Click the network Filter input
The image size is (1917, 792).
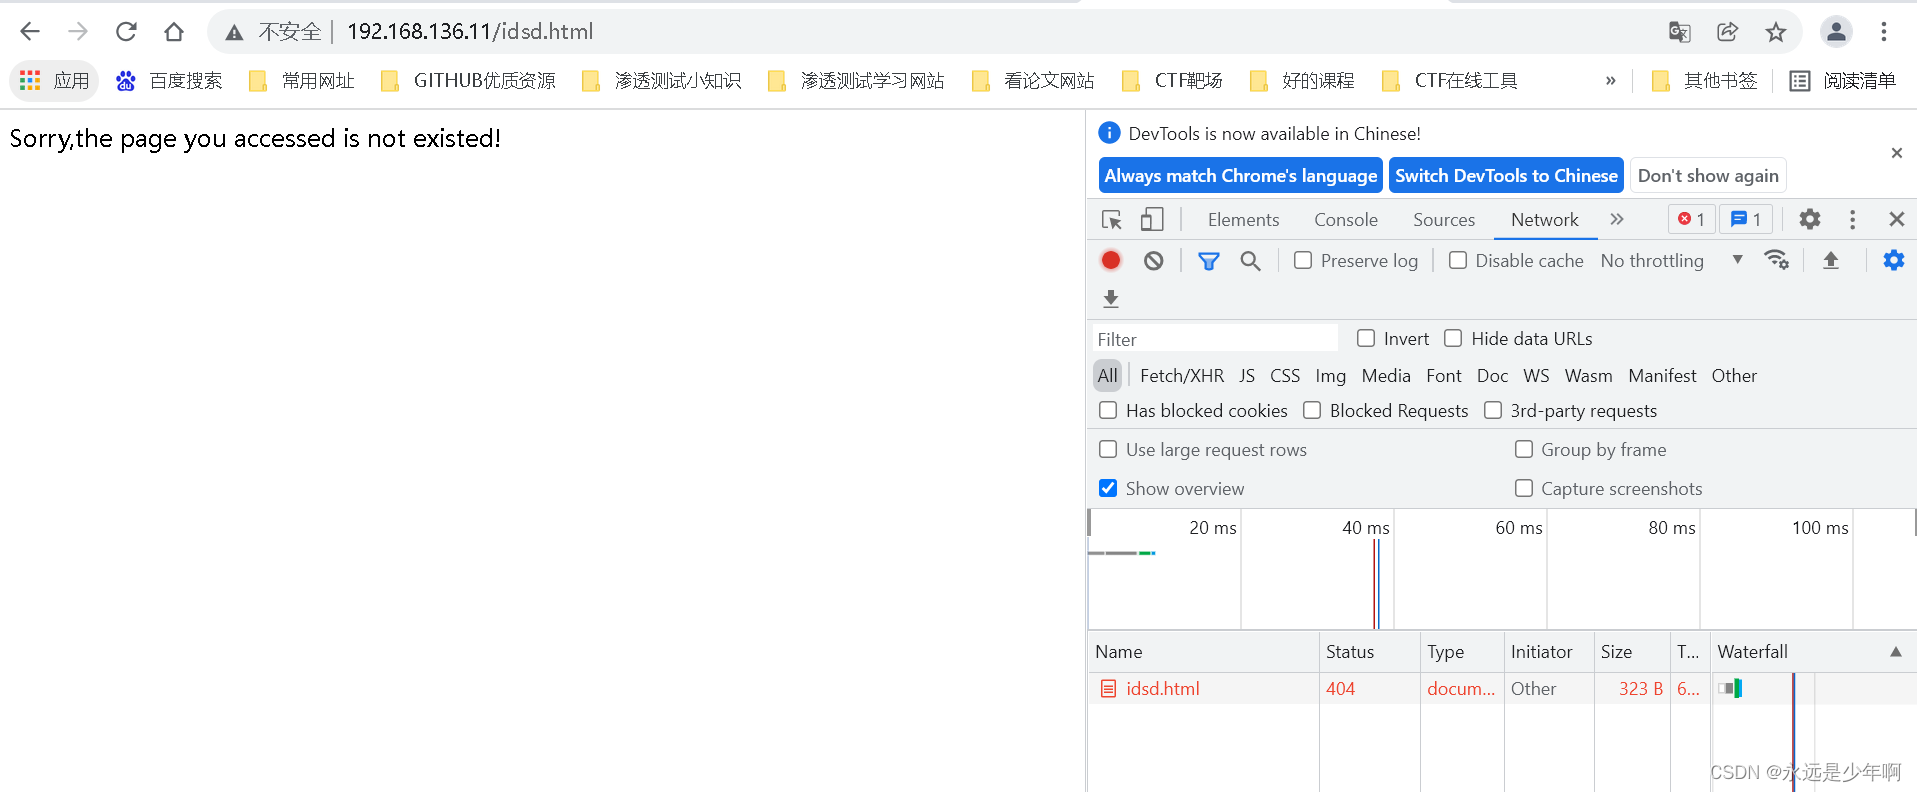tap(1214, 339)
